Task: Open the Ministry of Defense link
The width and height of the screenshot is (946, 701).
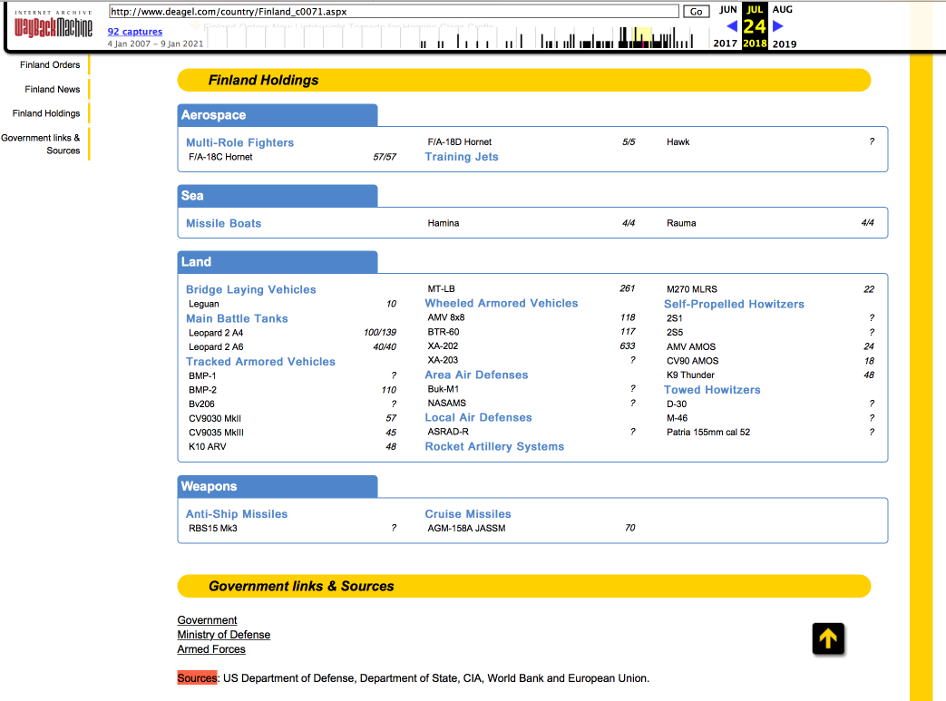Action: 223,635
